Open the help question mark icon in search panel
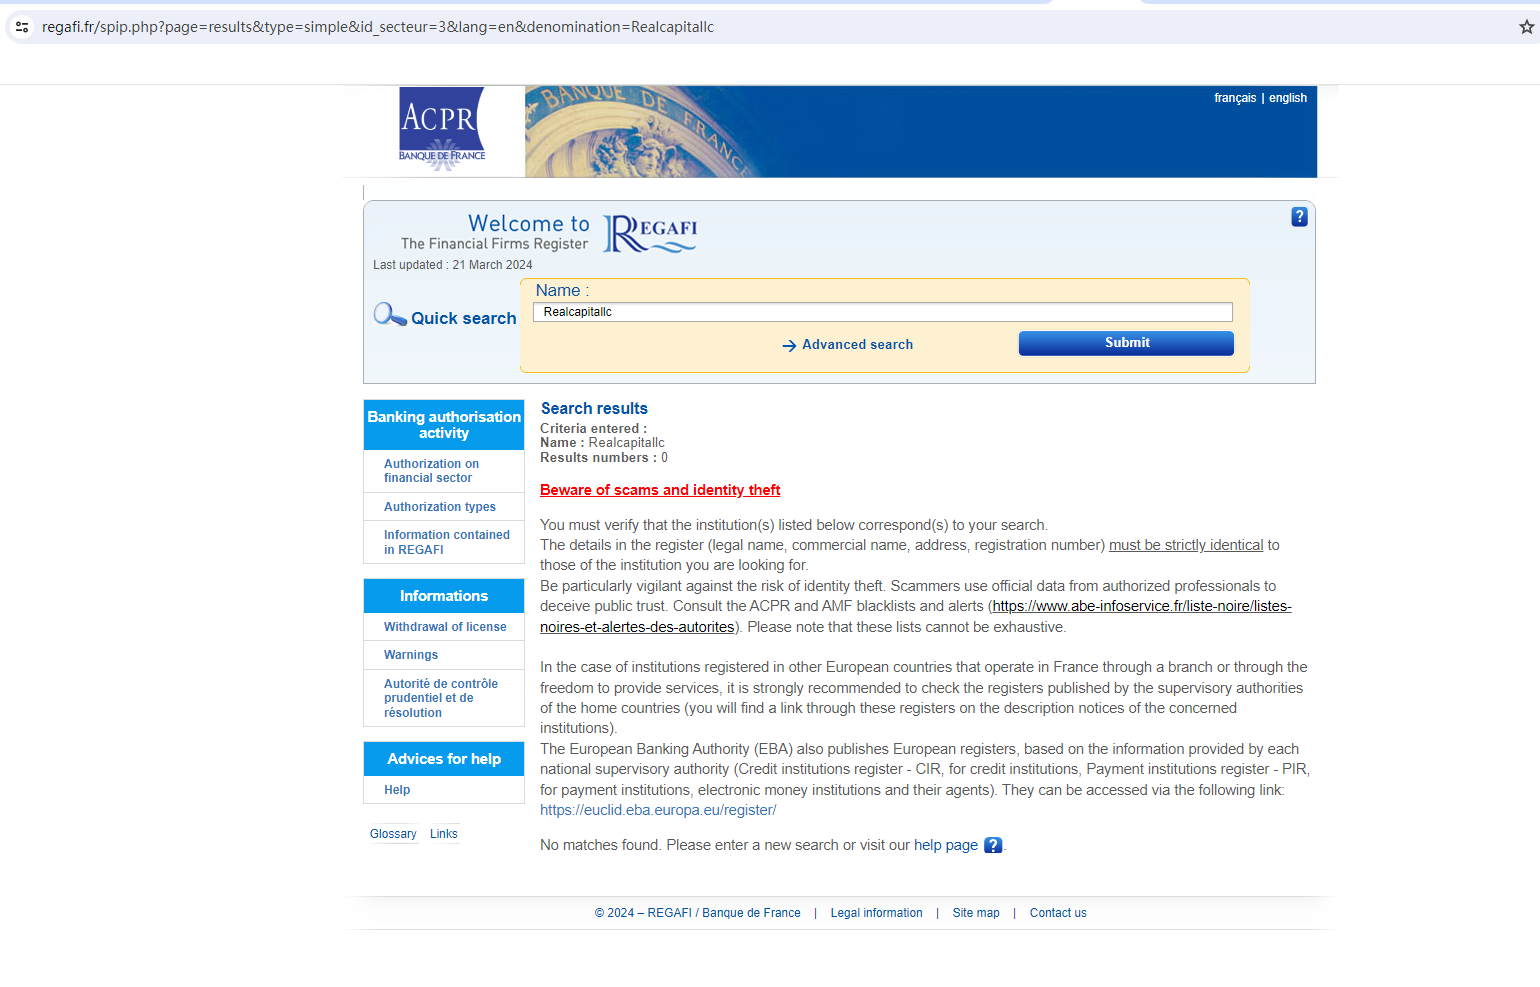This screenshot has height=987, width=1540. (1299, 217)
